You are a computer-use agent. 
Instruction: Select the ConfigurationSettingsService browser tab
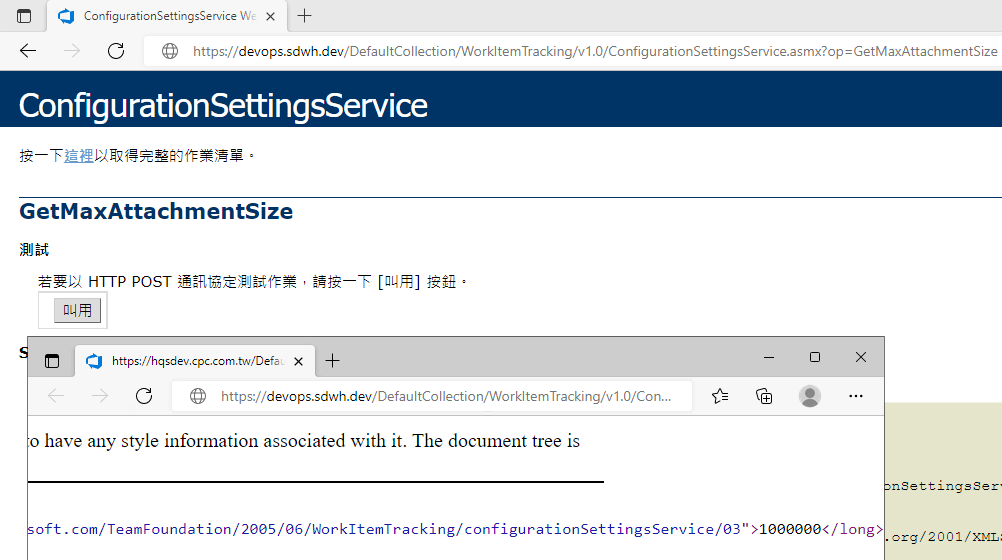pos(160,16)
